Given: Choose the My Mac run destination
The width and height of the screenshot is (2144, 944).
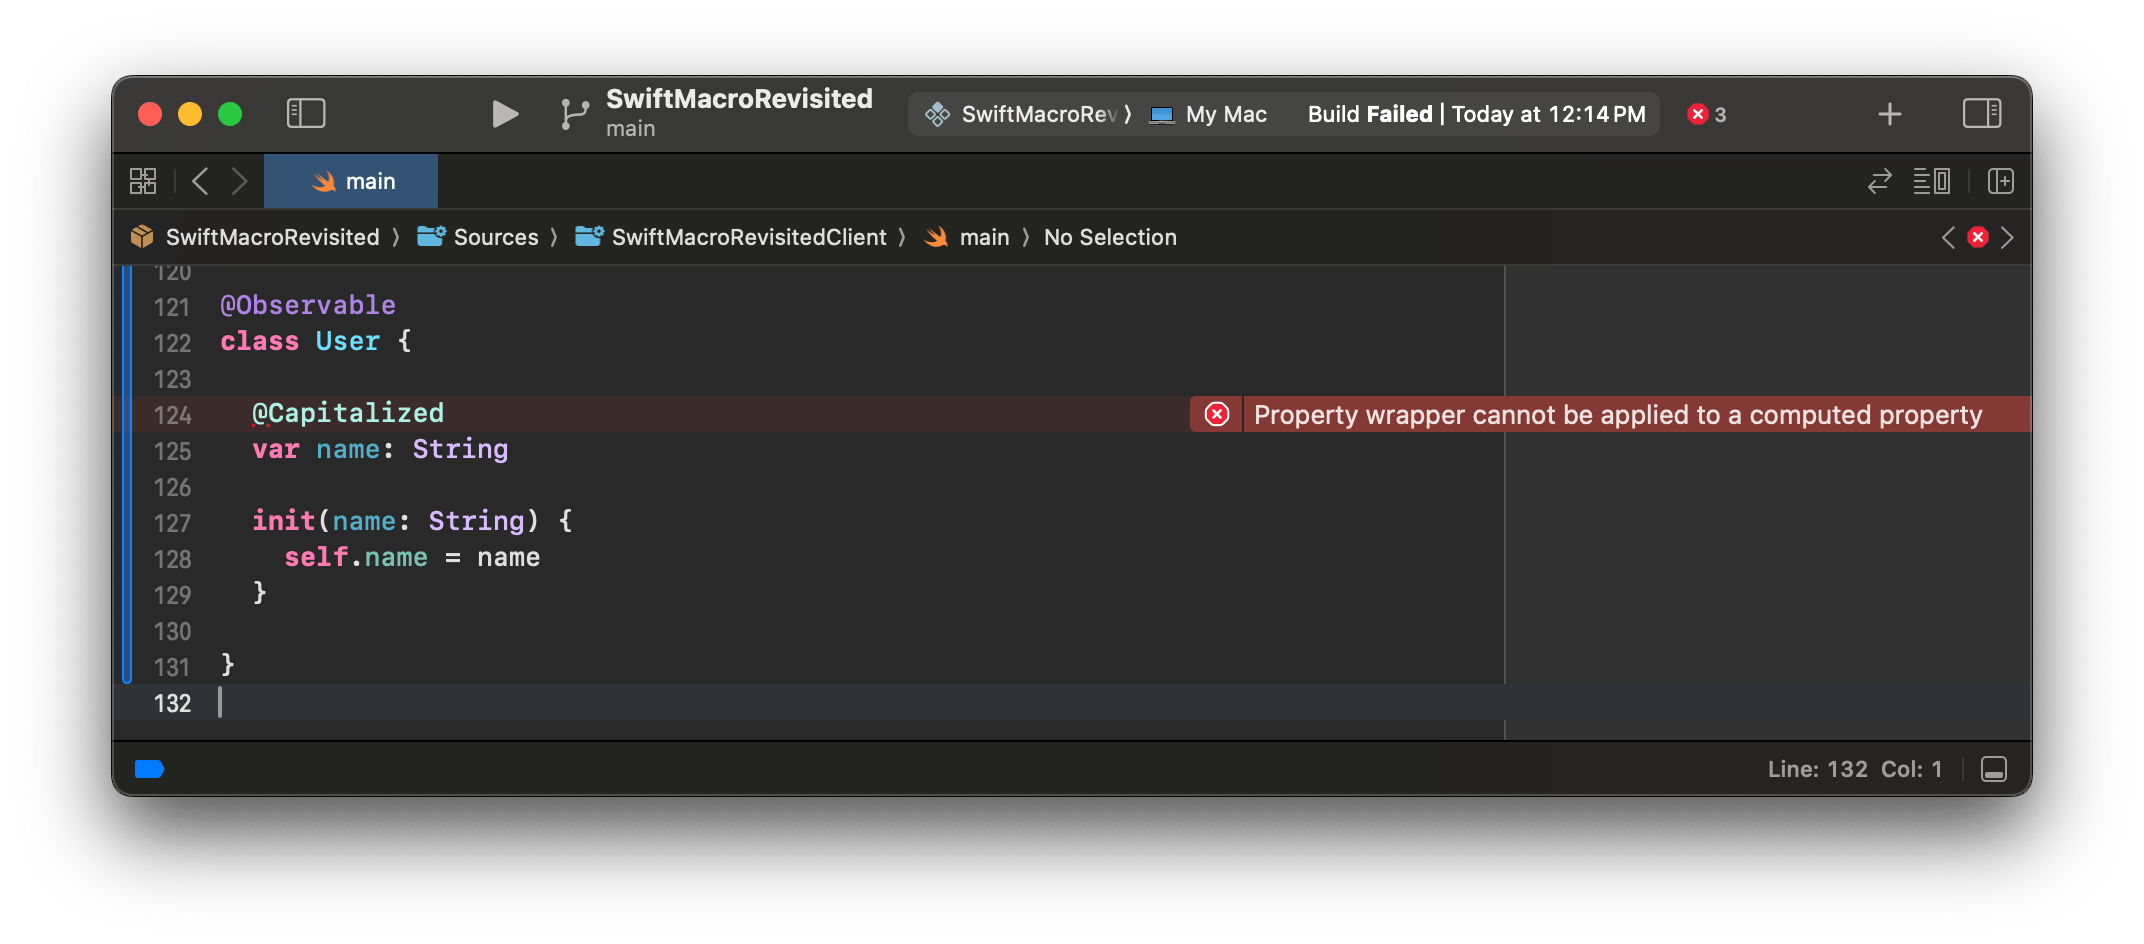Looking at the screenshot, I should point(1224,114).
